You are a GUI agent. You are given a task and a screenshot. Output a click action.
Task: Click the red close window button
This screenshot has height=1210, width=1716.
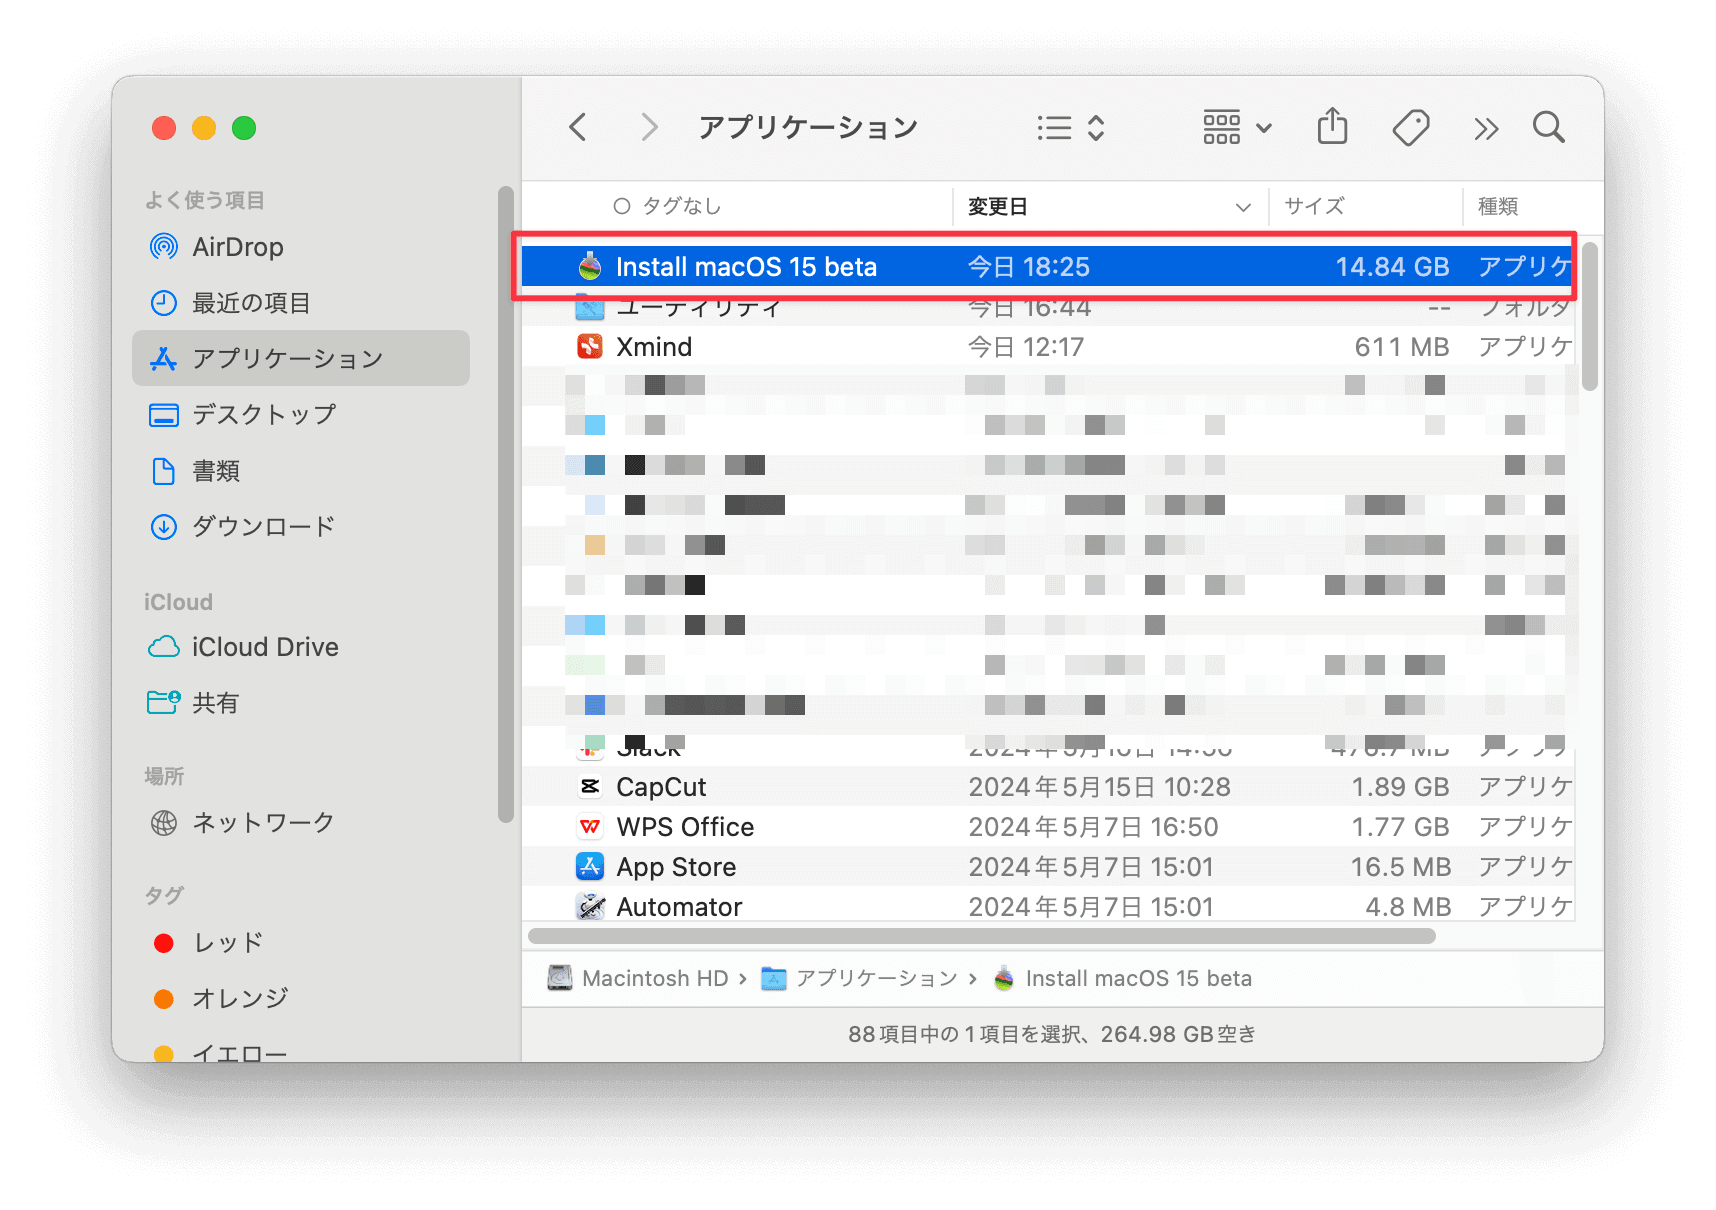(164, 128)
